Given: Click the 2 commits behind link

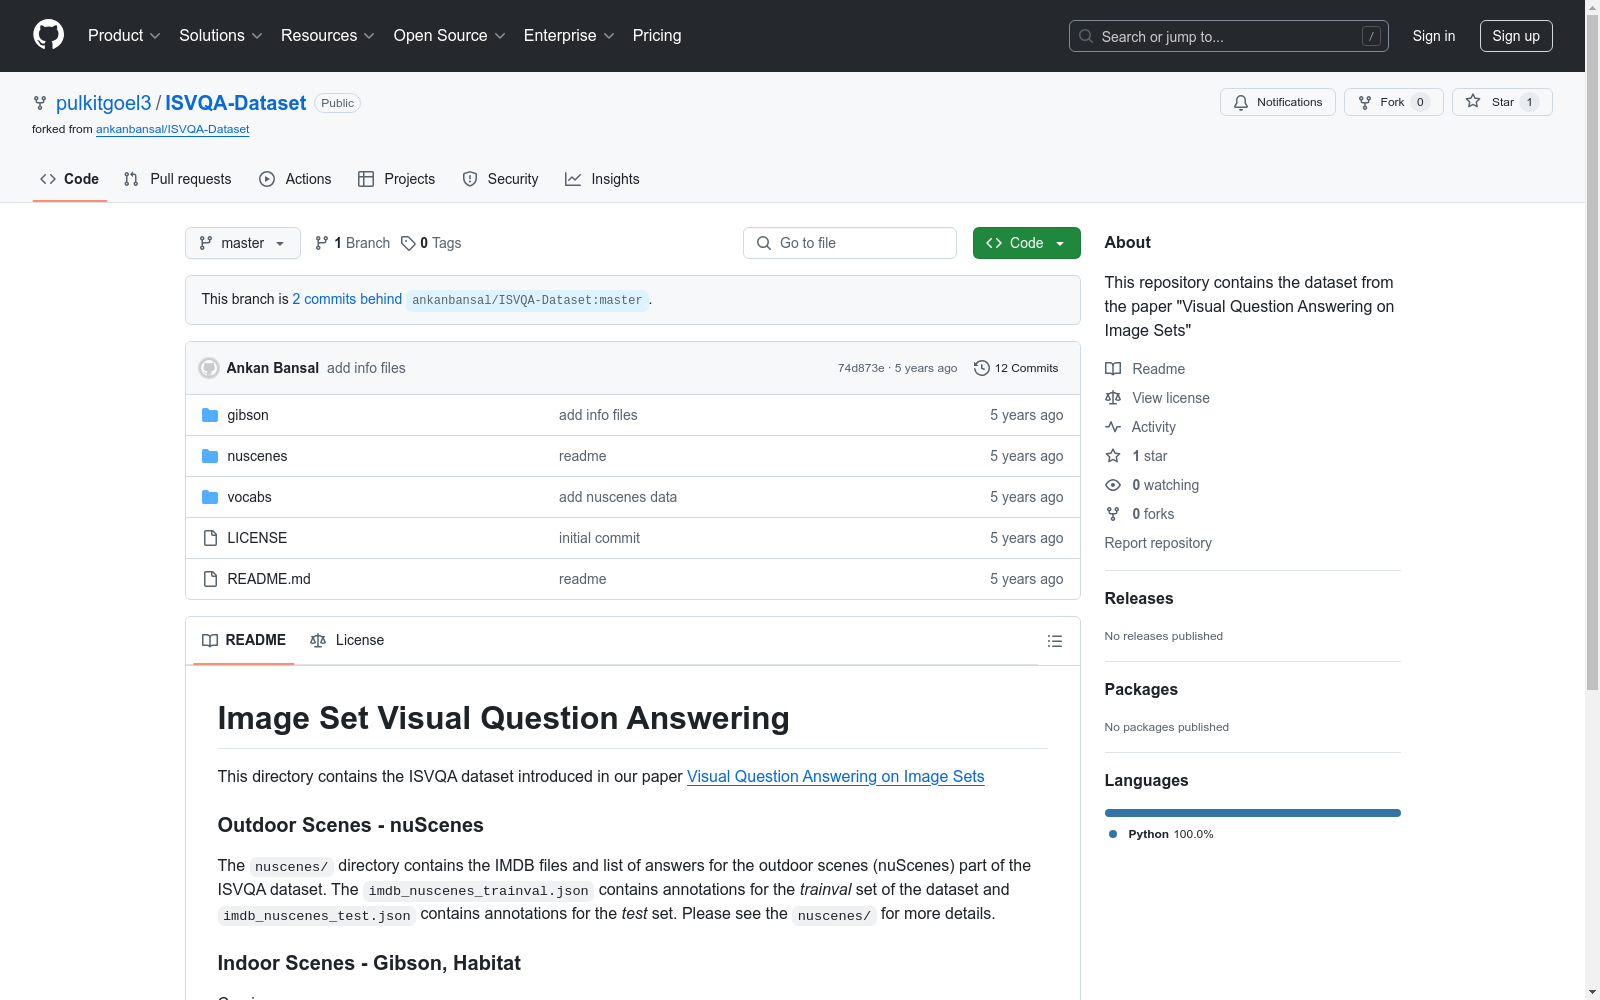Looking at the screenshot, I should [x=347, y=299].
